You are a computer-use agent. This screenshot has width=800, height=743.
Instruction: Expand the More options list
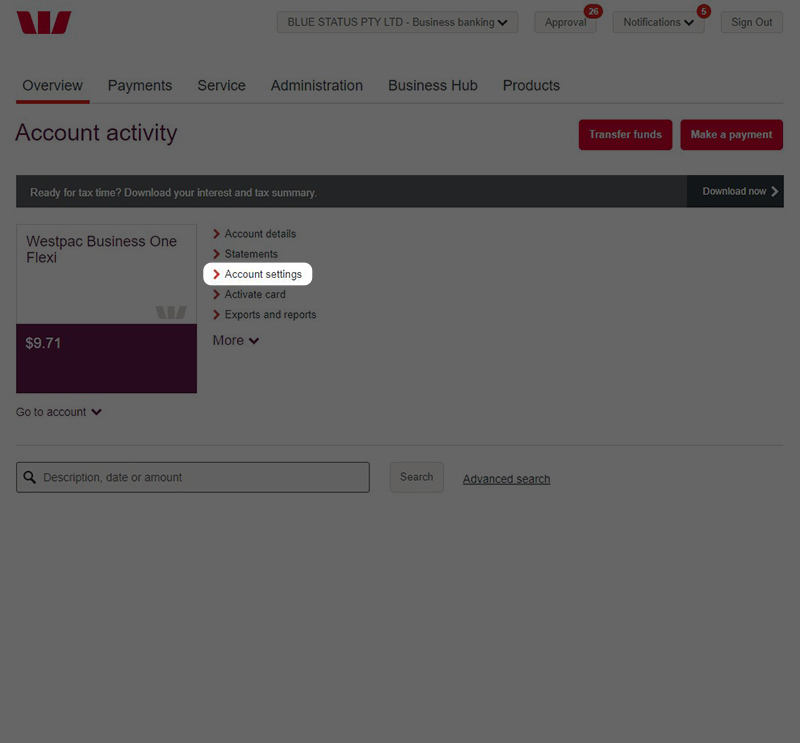[x=236, y=340]
